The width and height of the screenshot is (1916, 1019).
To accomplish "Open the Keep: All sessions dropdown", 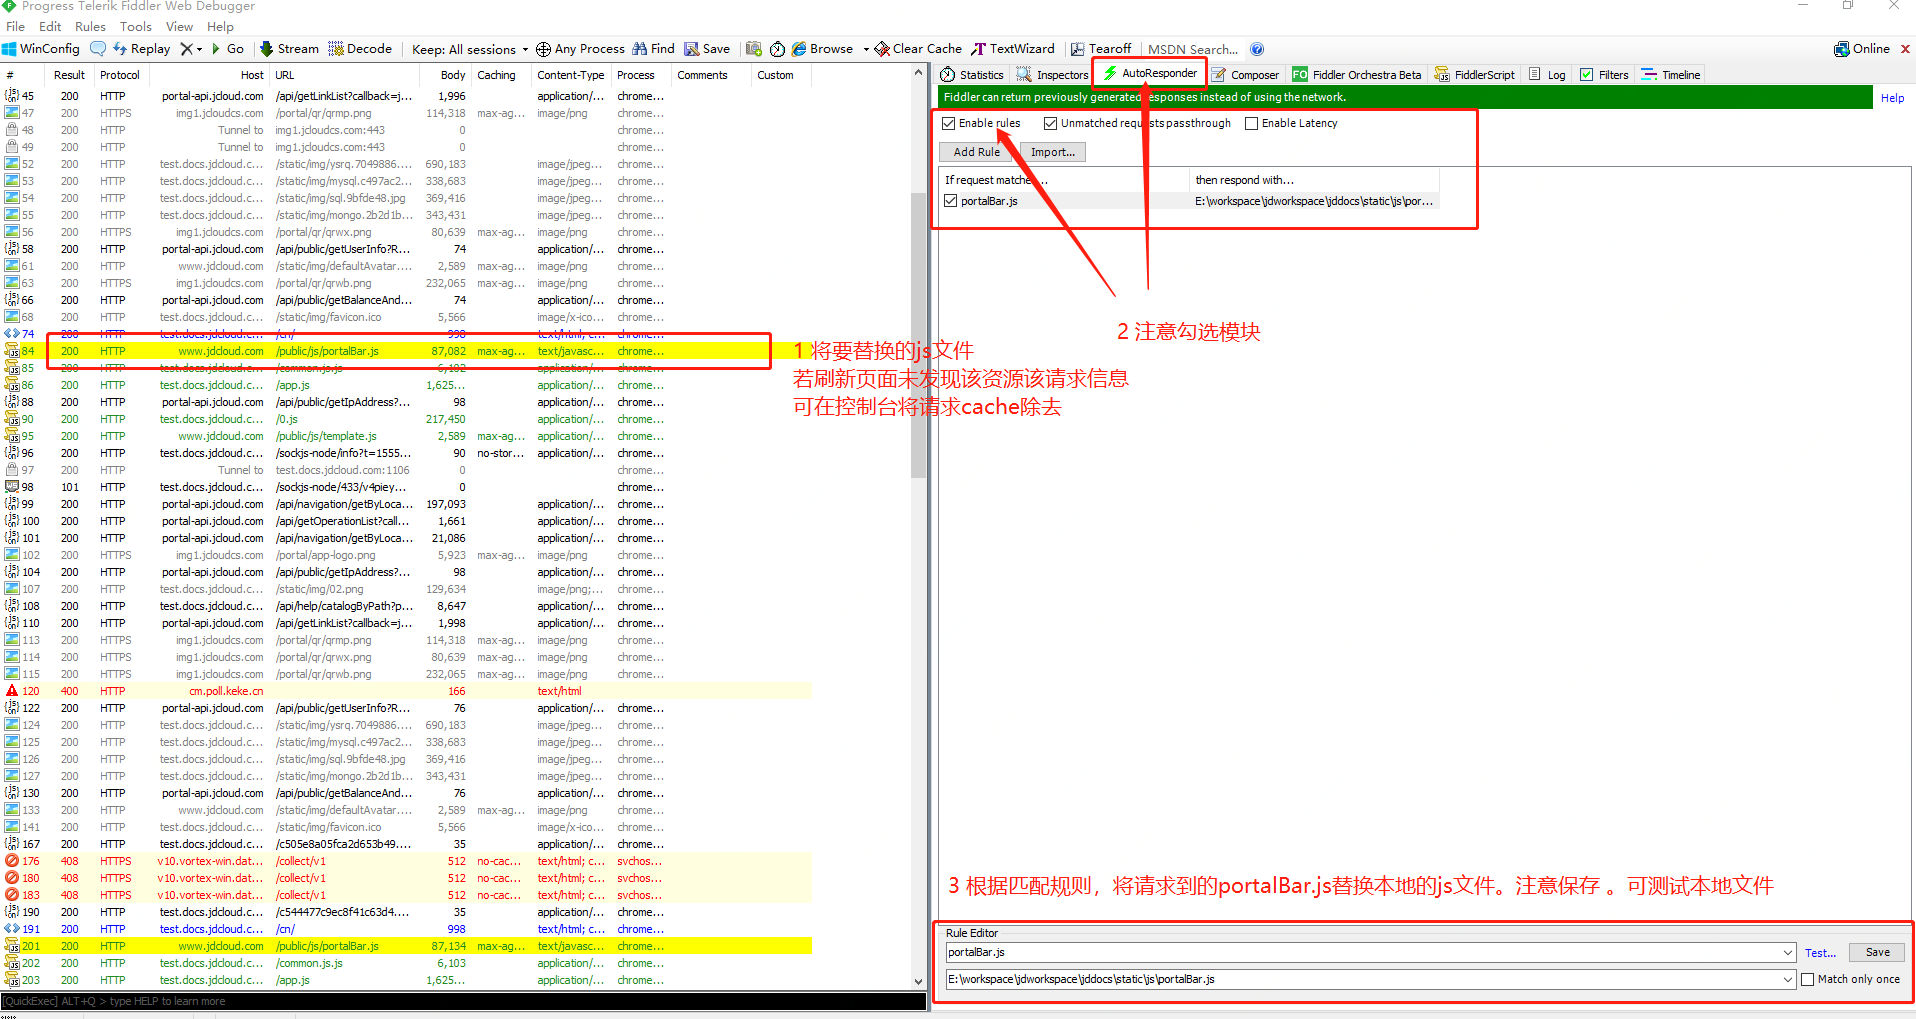I will pyautogui.click(x=468, y=48).
